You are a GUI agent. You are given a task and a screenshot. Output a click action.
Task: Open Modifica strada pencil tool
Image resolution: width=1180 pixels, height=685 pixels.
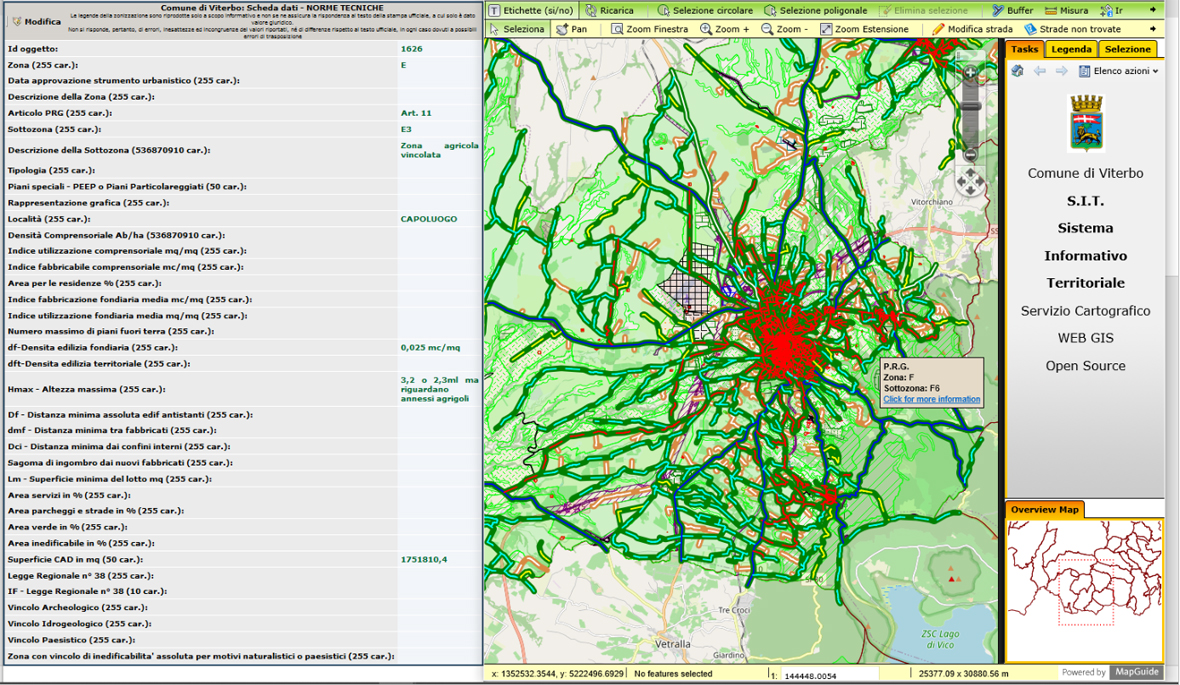[x=972, y=29]
